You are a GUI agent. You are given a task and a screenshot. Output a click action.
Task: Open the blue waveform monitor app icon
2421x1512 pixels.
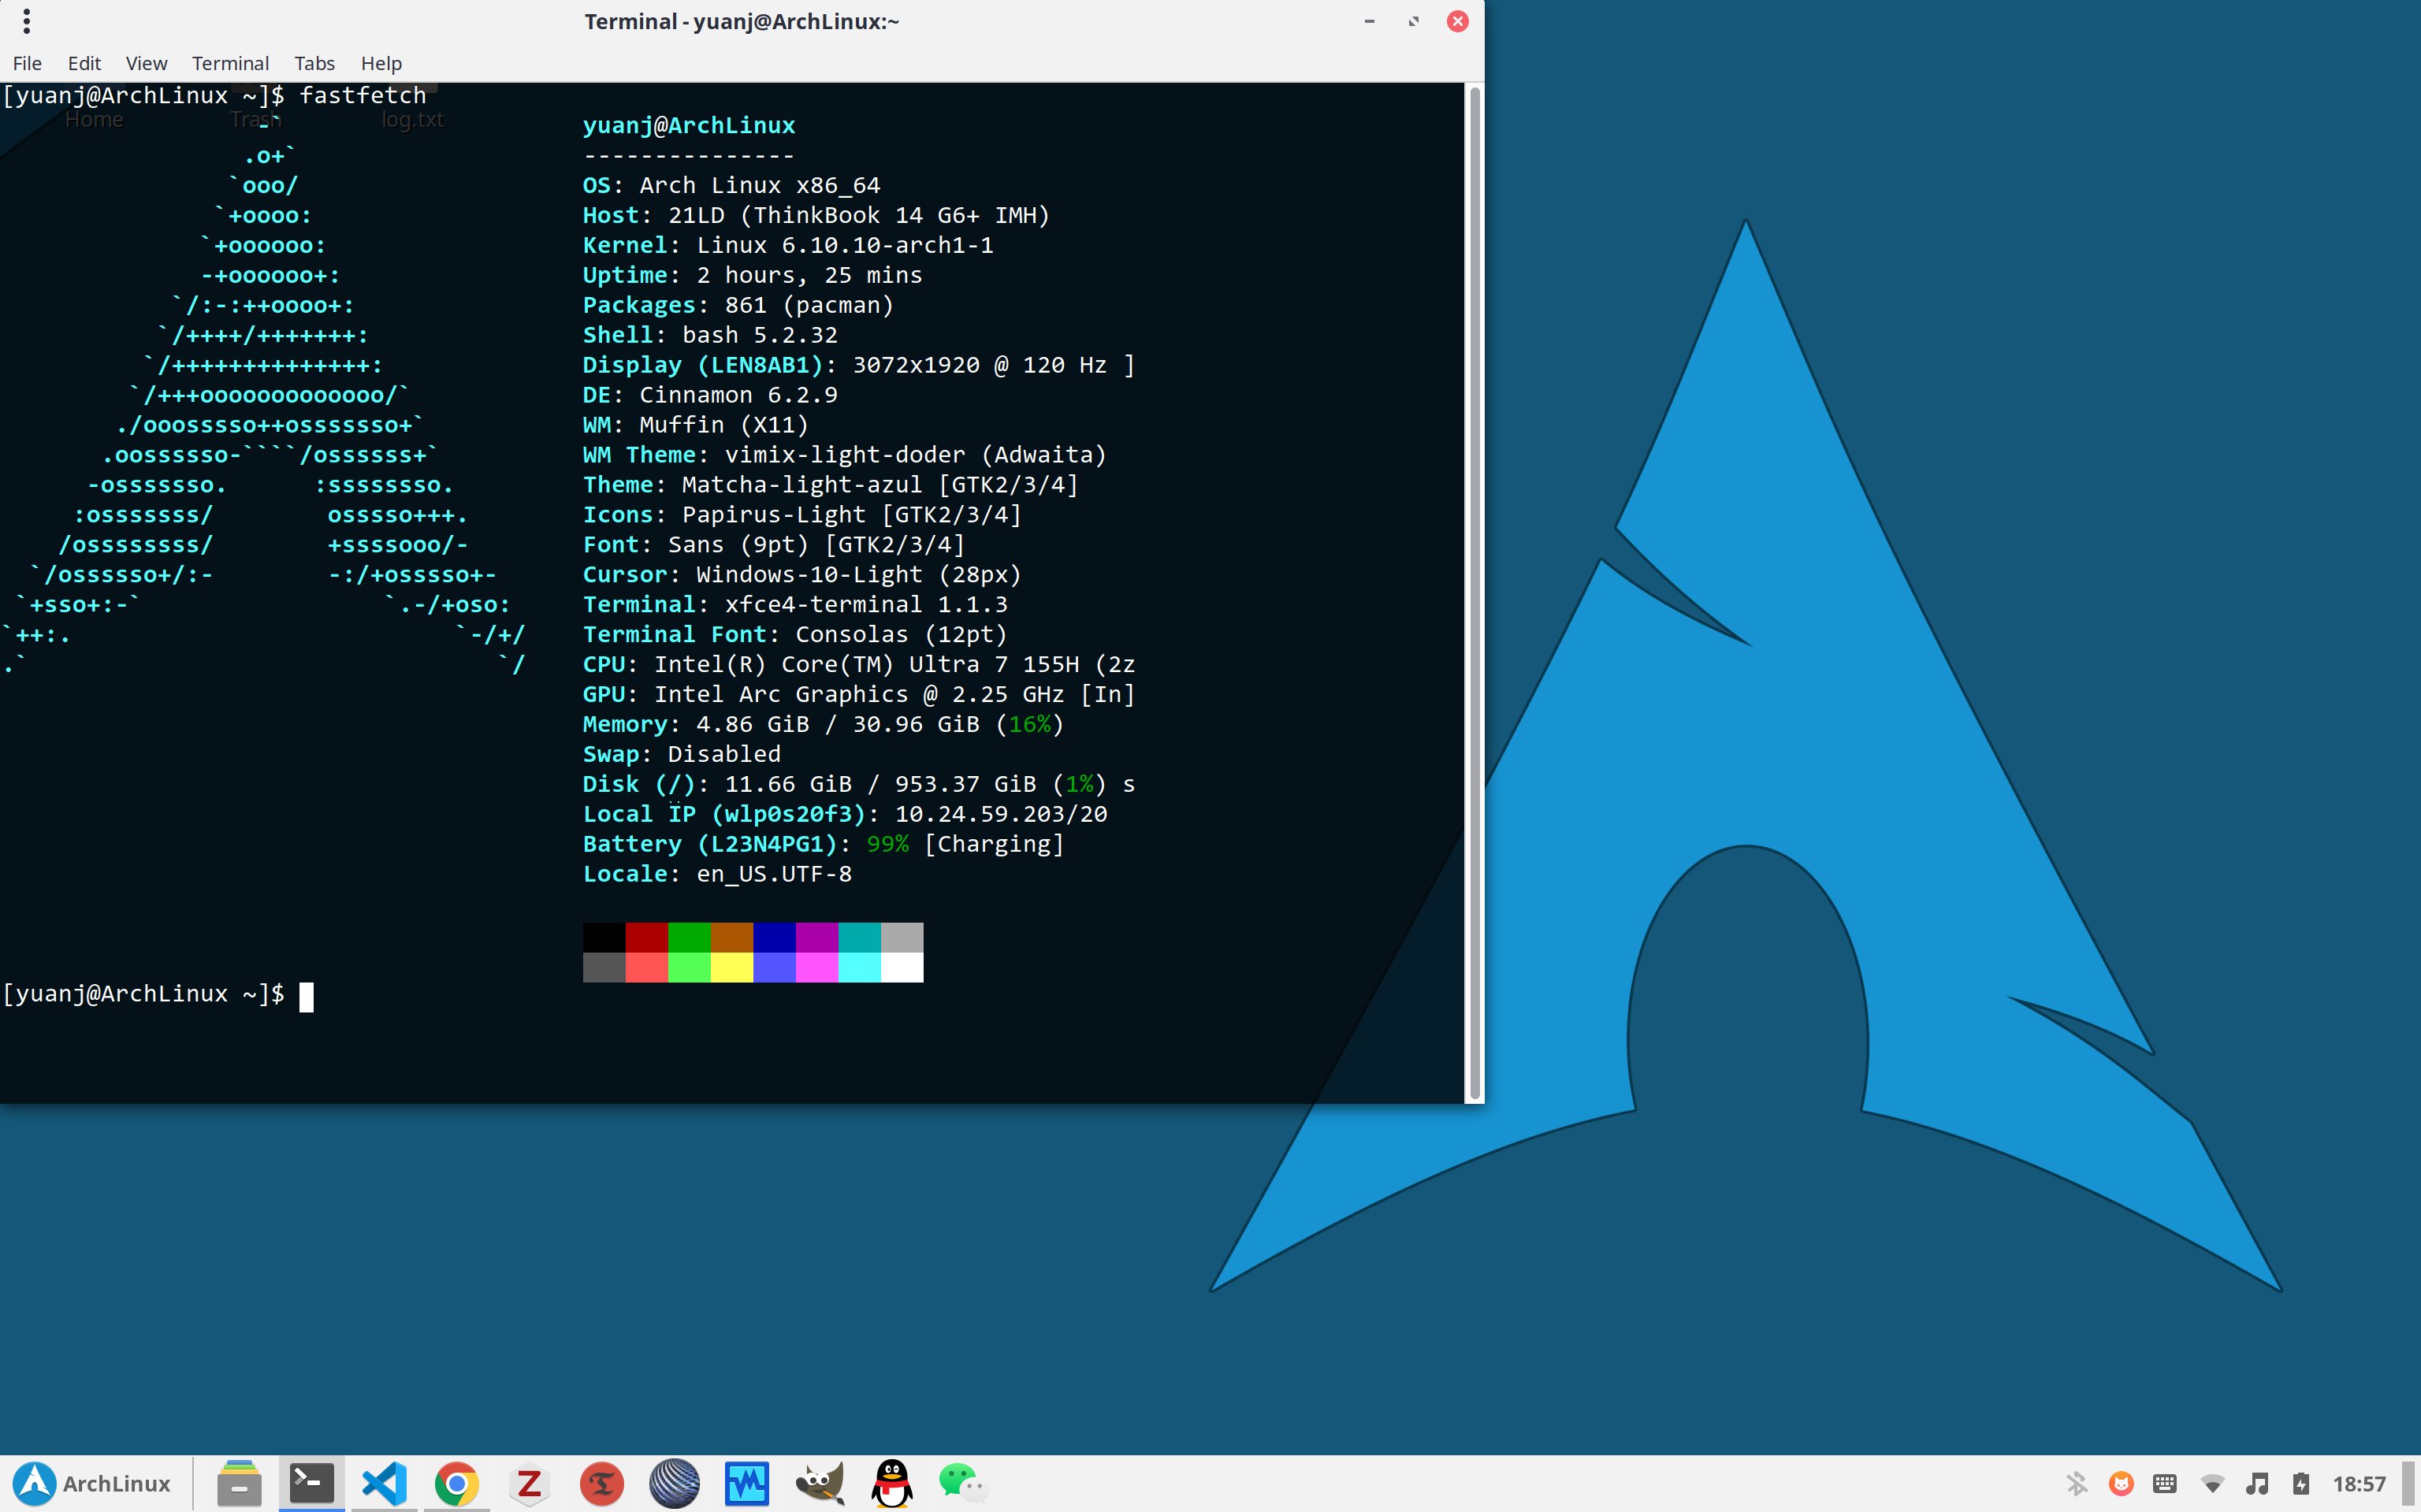pos(747,1483)
